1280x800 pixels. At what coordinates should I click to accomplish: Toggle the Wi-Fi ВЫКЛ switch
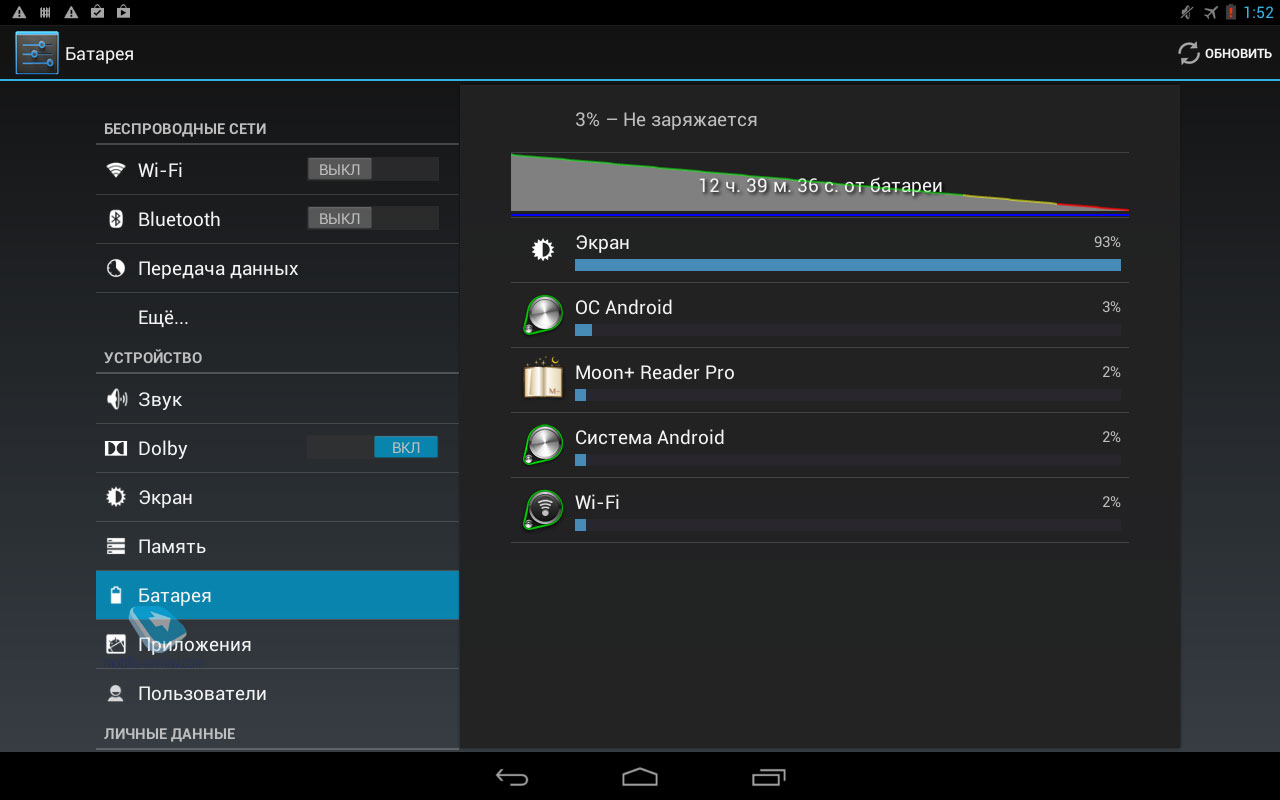pyautogui.click(x=373, y=169)
